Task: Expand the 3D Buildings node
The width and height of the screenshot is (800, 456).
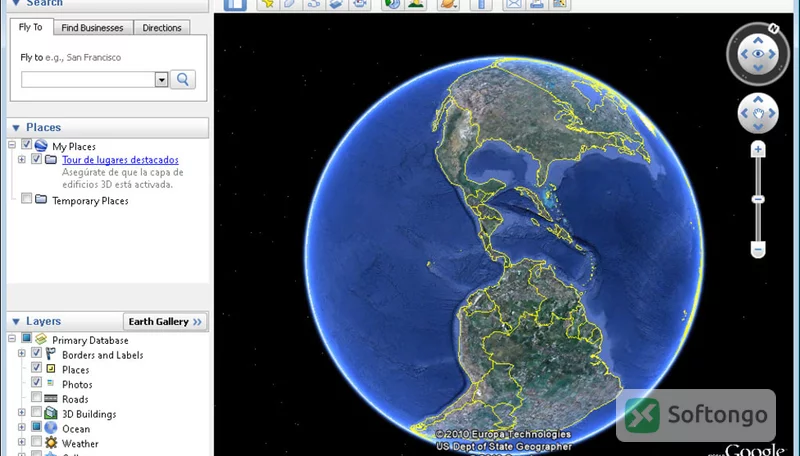Action: 21,413
